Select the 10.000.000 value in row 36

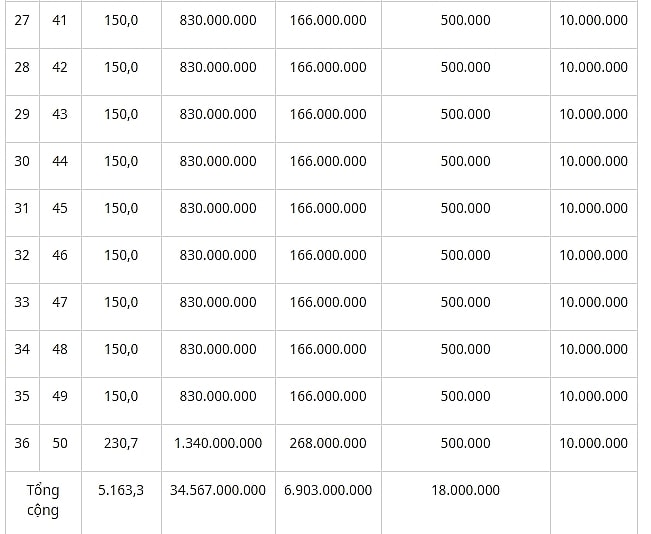[x=594, y=443]
